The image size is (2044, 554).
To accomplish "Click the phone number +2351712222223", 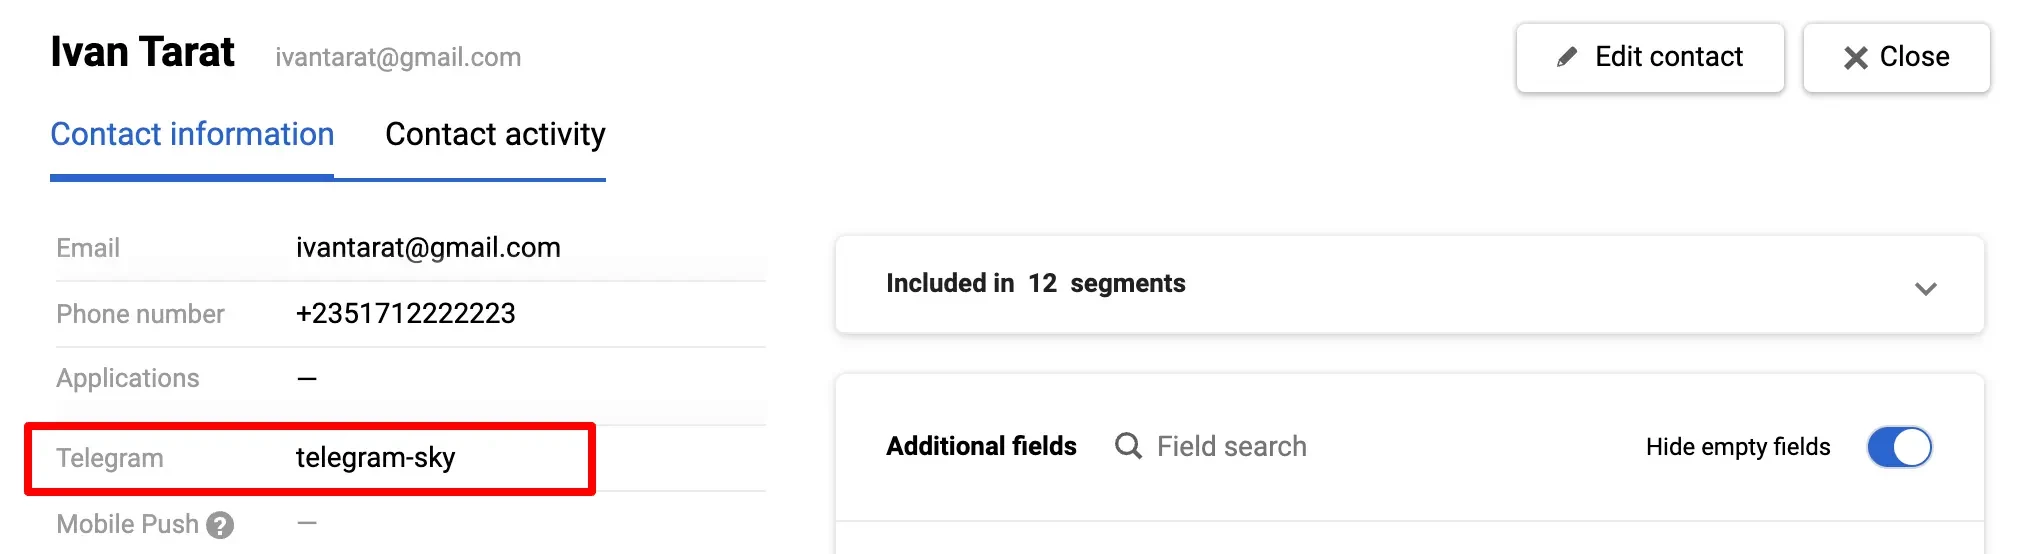I will point(405,314).
